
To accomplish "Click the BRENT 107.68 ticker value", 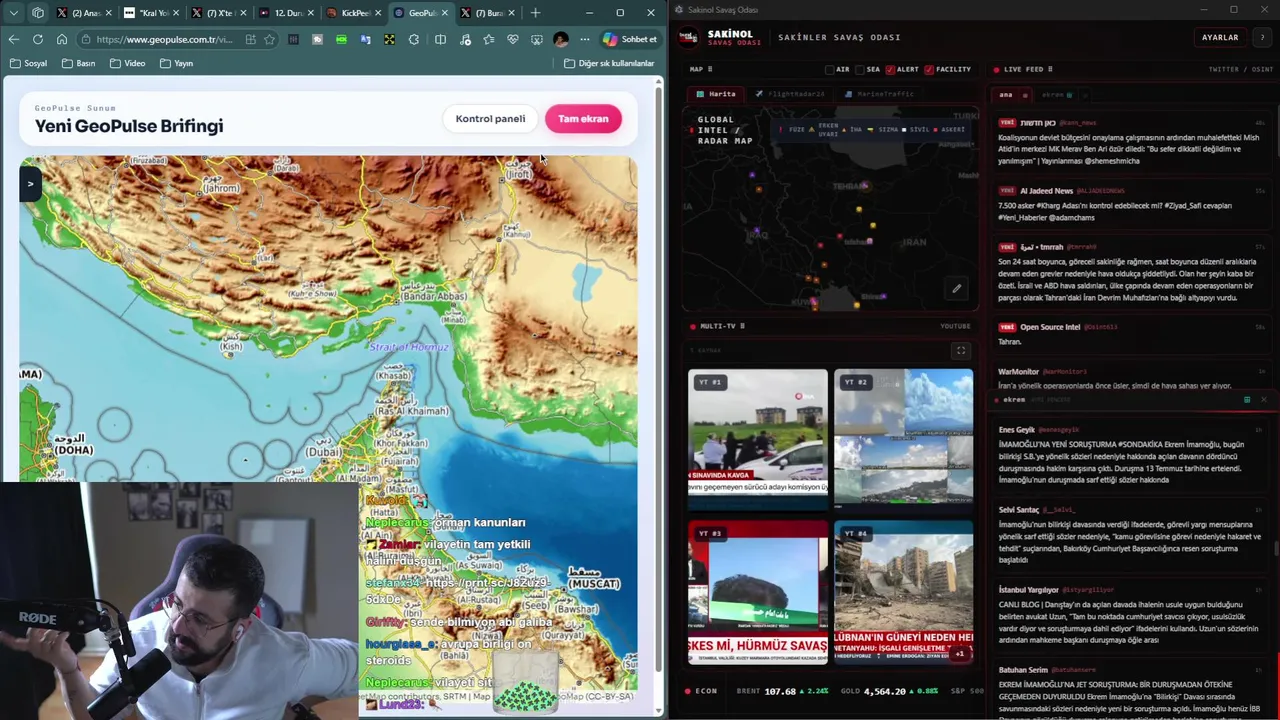I will pyautogui.click(x=780, y=691).
